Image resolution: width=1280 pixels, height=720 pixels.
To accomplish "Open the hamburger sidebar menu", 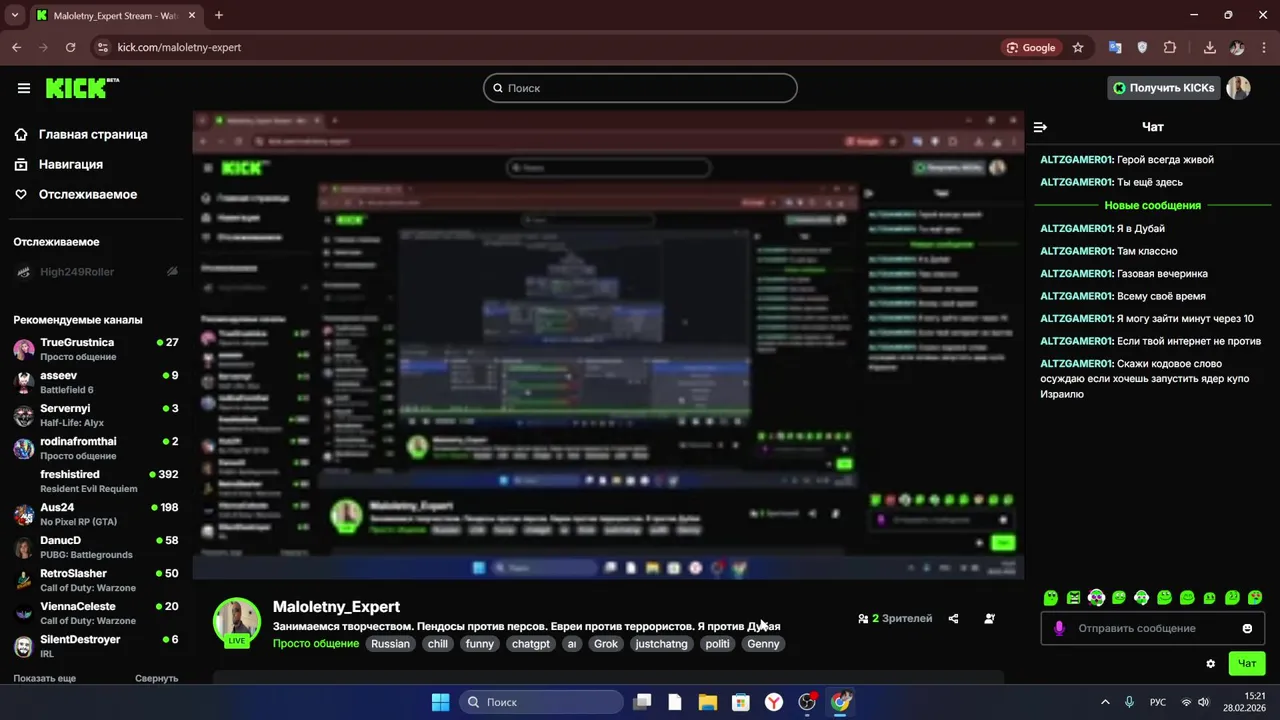I will click(x=24, y=88).
